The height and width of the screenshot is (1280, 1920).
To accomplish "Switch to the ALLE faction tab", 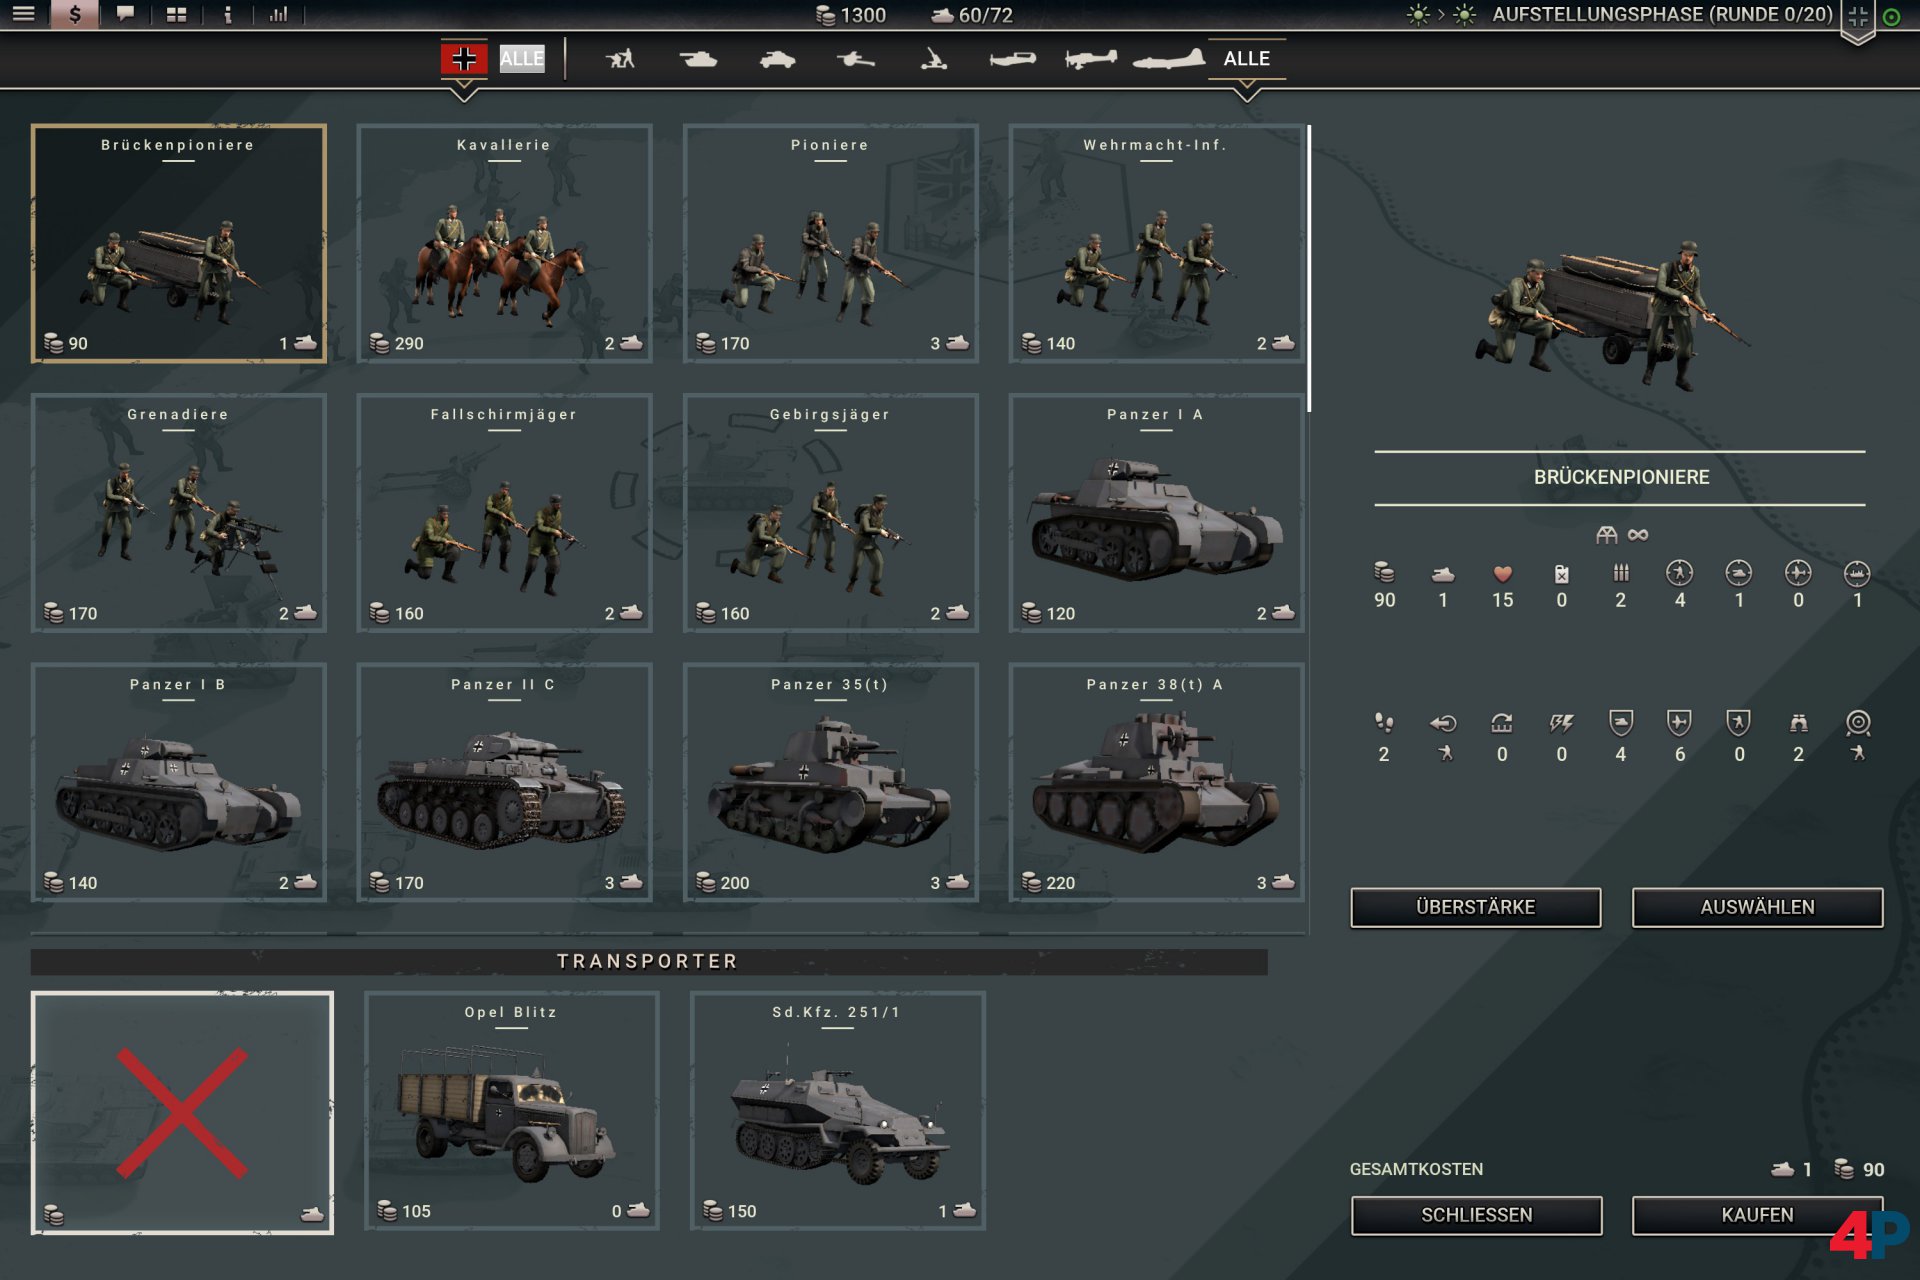I will tap(521, 59).
